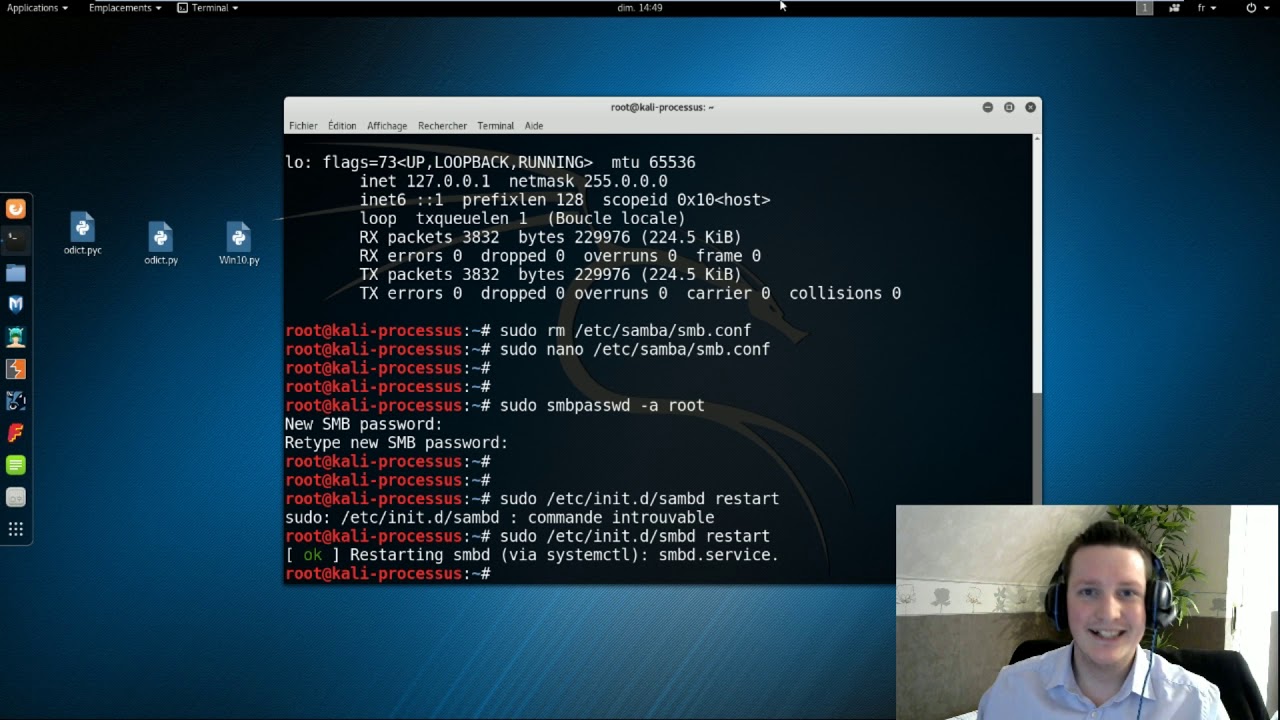This screenshot has height=720, width=1280.
Task: Open the Applications menu
Action: [x=37, y=8]
